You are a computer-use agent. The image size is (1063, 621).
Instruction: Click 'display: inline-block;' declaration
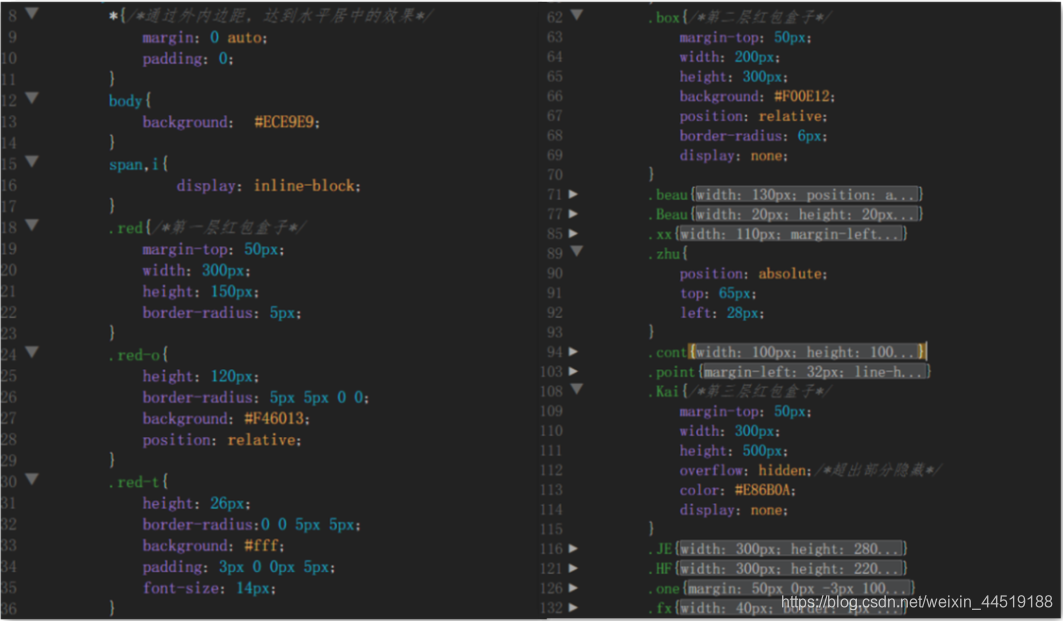coord(268,186)
